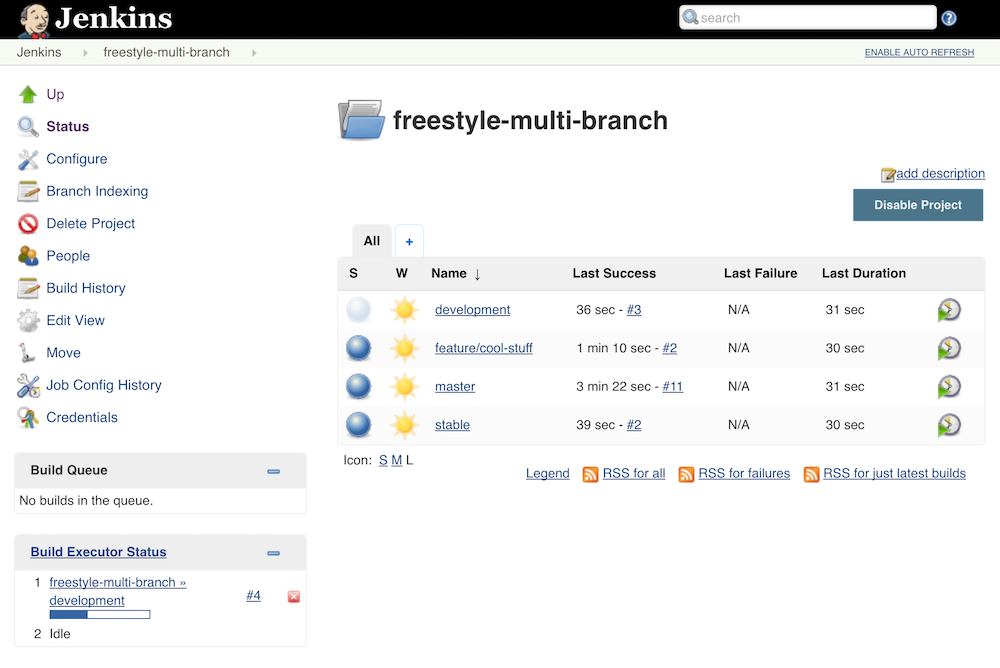The image size is (1000, 668).
Task: Open freestyle-multi-branch » development executor link
Action: 117,591
